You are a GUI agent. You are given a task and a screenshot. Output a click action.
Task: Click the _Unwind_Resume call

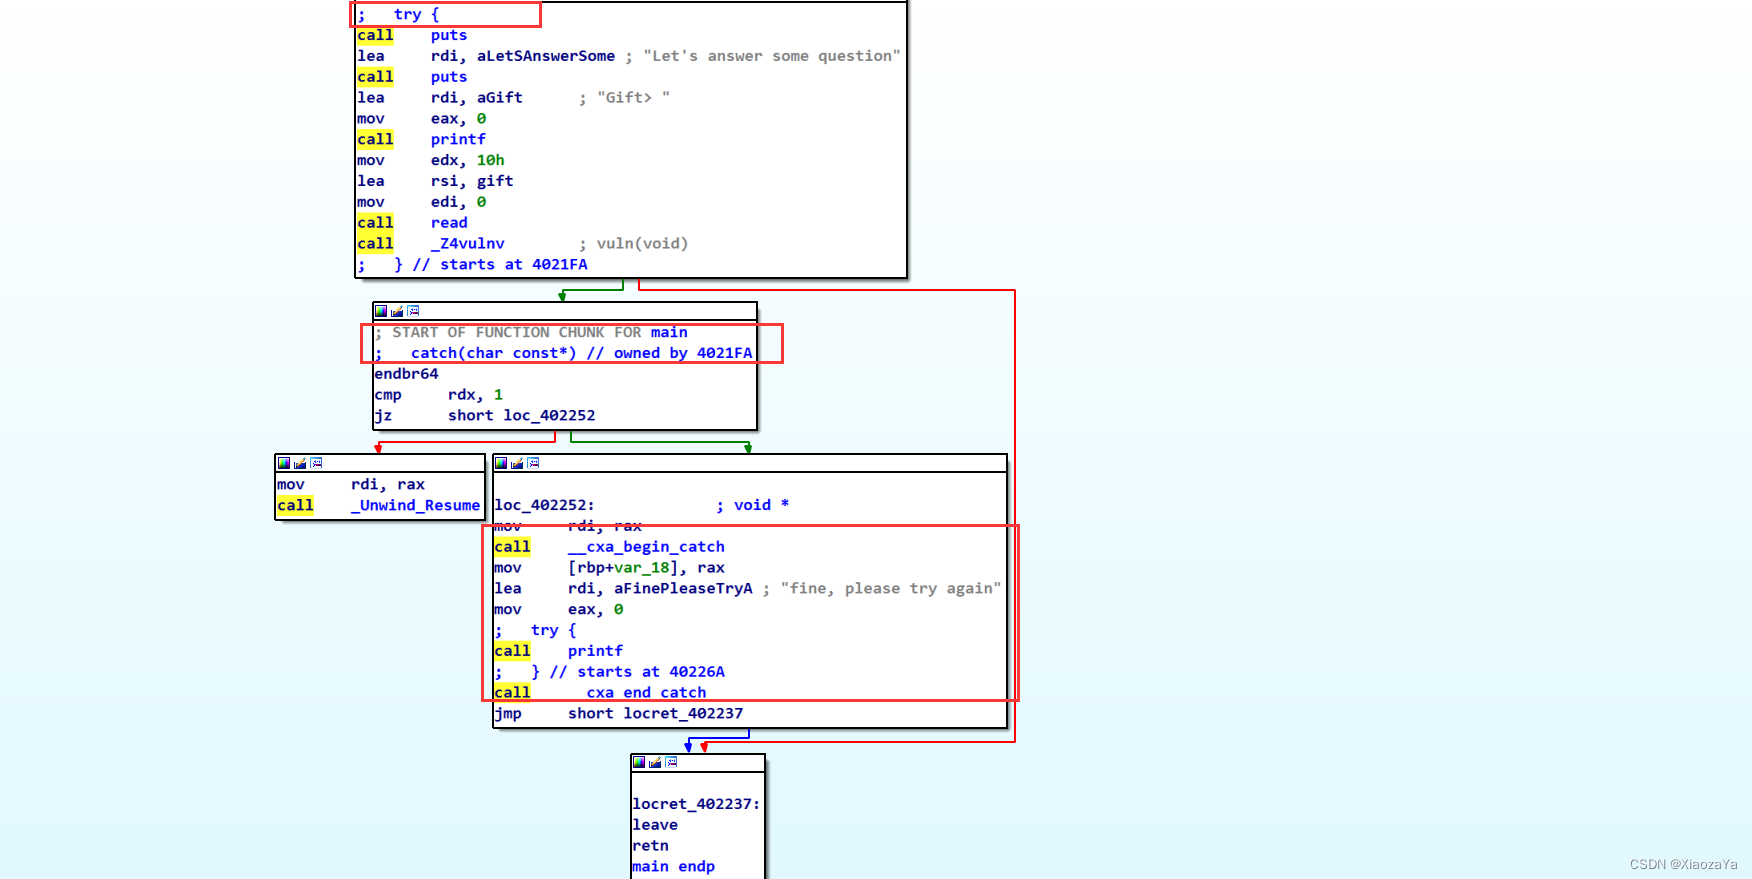tap(415, 506)
